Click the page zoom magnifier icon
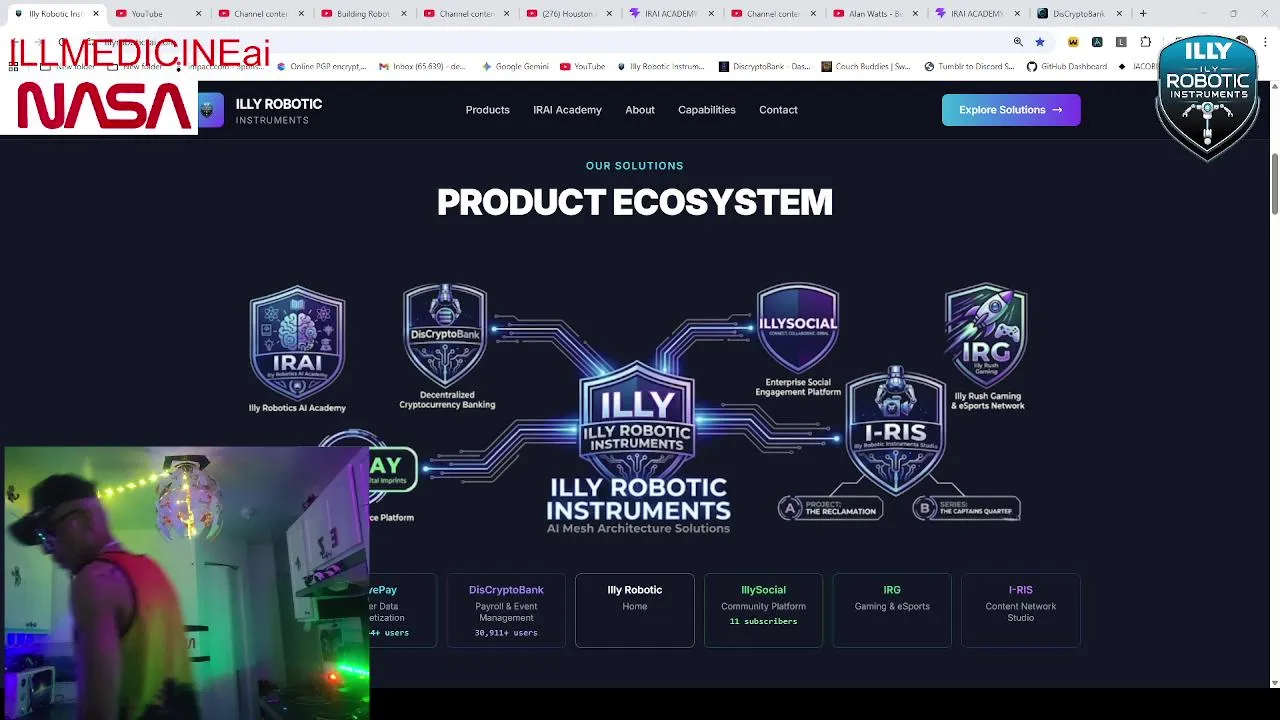Viewport: 1280px width, 720px height. [x=1018, y=42]
